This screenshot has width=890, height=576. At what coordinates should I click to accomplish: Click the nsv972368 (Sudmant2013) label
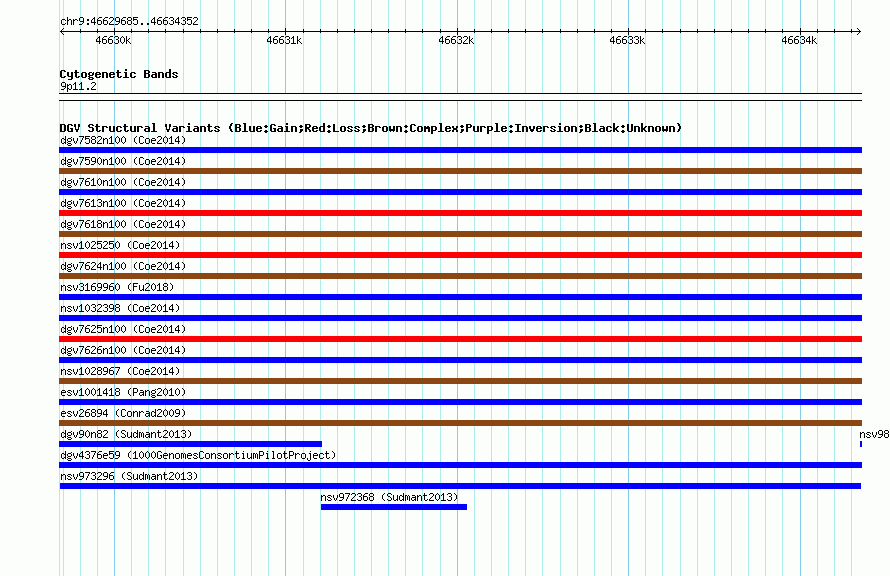tap(389, 497)
